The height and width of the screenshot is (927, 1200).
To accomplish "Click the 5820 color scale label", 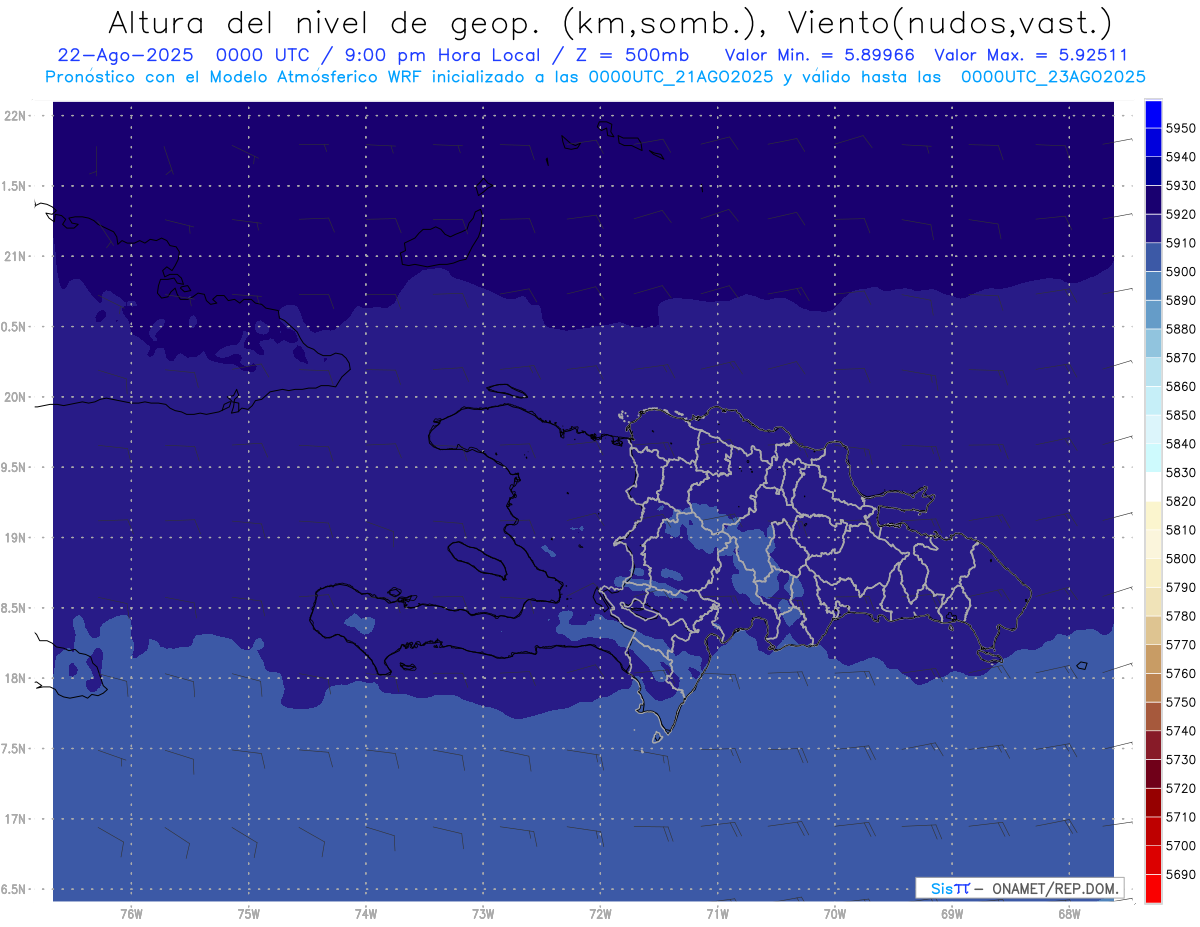I will pos(1180,501).
